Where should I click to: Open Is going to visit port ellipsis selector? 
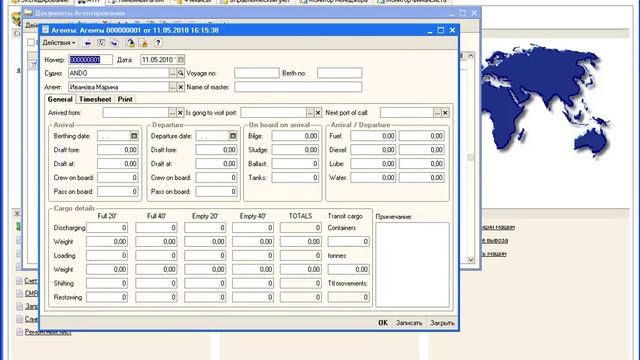310,113
